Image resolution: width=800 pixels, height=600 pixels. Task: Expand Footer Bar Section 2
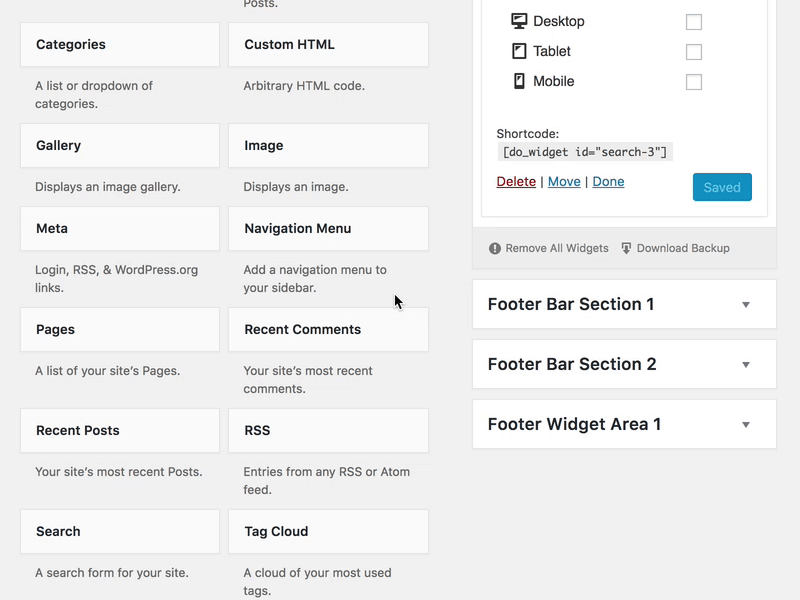[624, 364]
